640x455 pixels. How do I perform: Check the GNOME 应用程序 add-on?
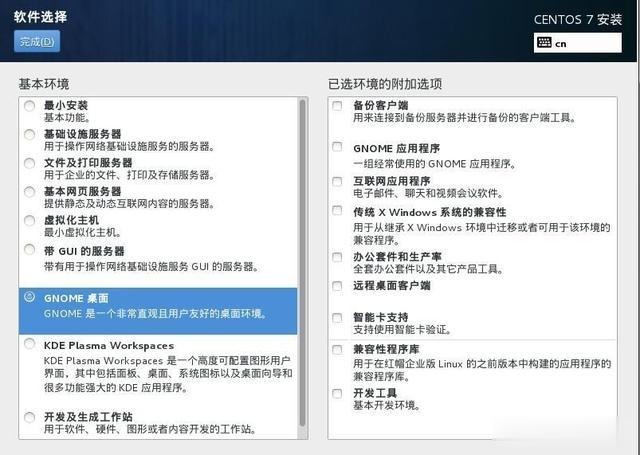click(337, 146)
